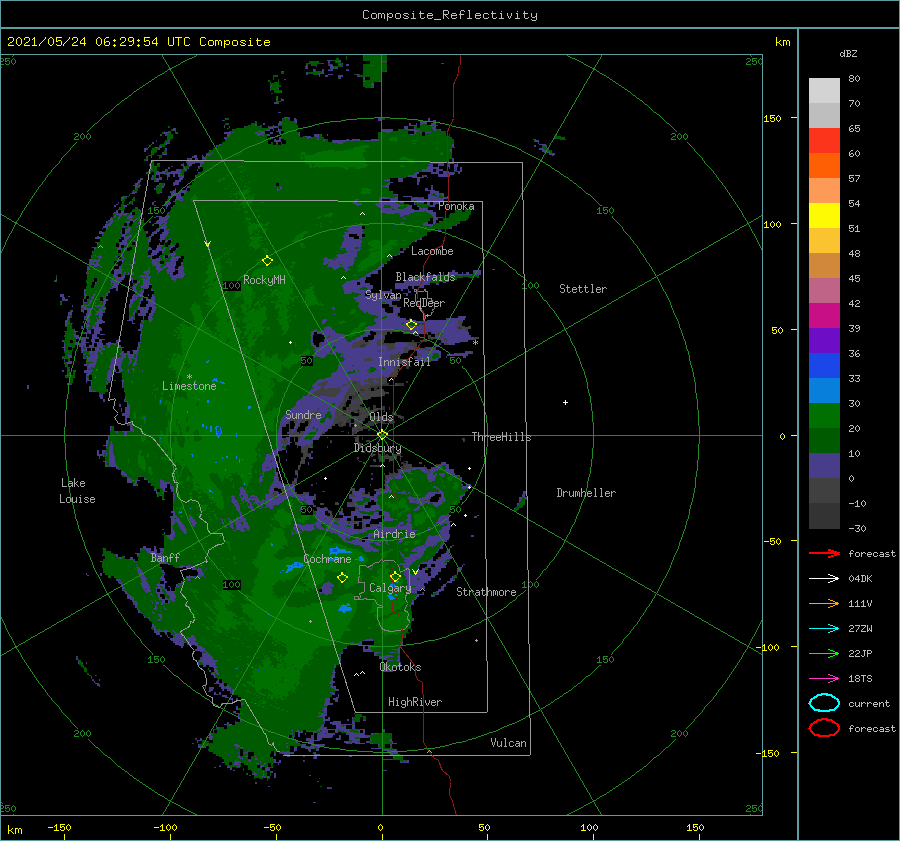The height and width of the screenshot is (841, 900).
Task: Select the Ponoka label
Action: pyautogui.click(x=456, y=206)
